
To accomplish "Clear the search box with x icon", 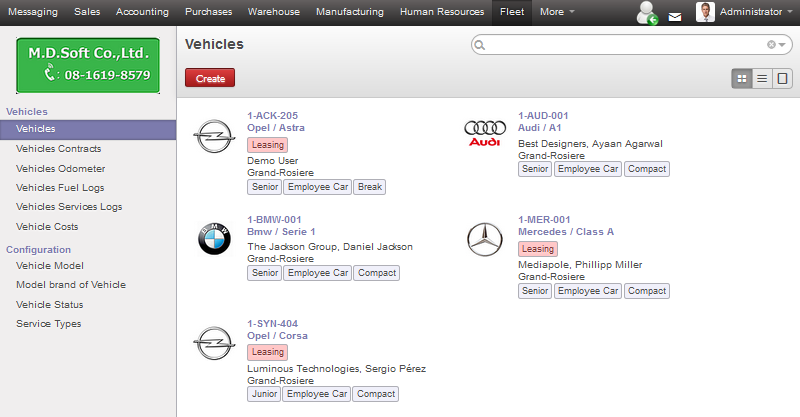I will (771, 45).
